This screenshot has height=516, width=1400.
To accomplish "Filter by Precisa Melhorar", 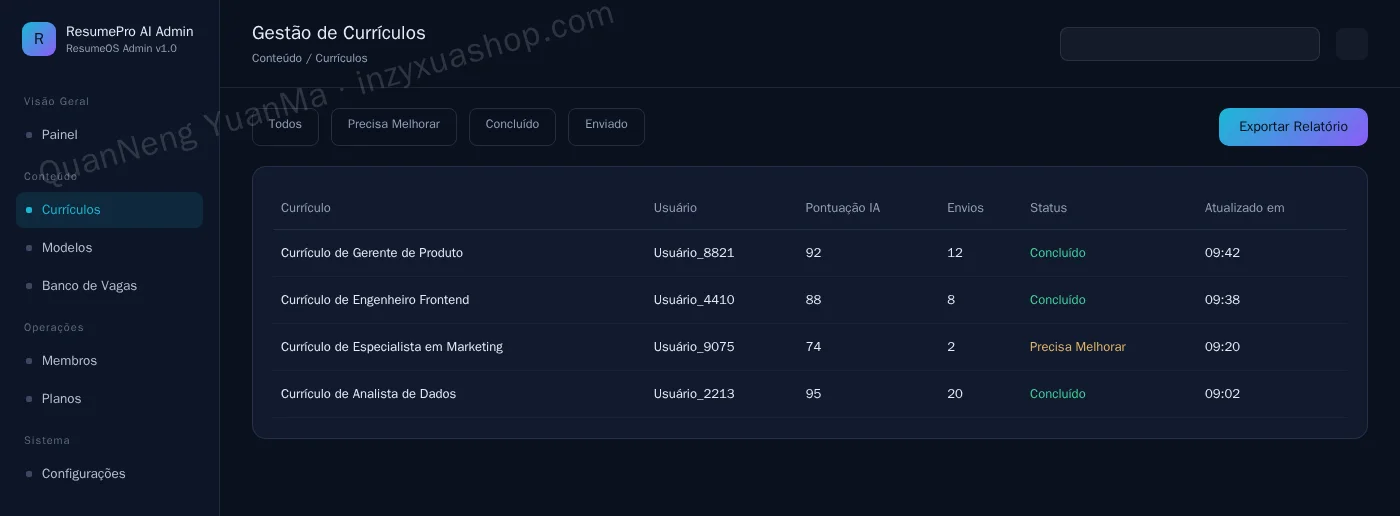I will 394,127.
